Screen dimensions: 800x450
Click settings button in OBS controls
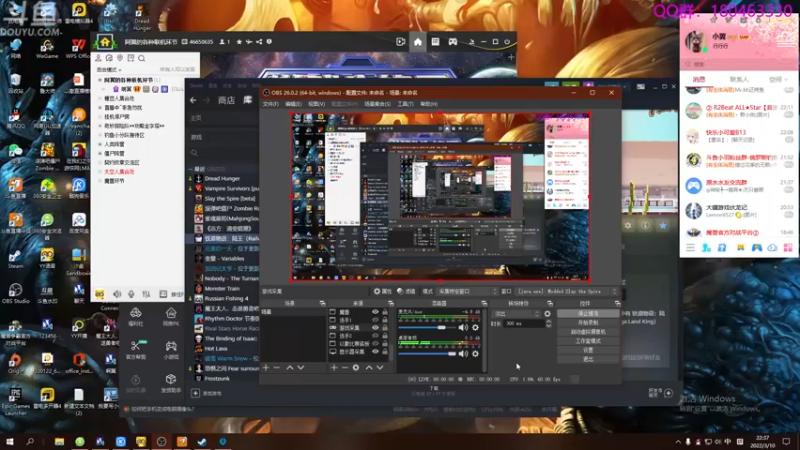tap(588, 350)
